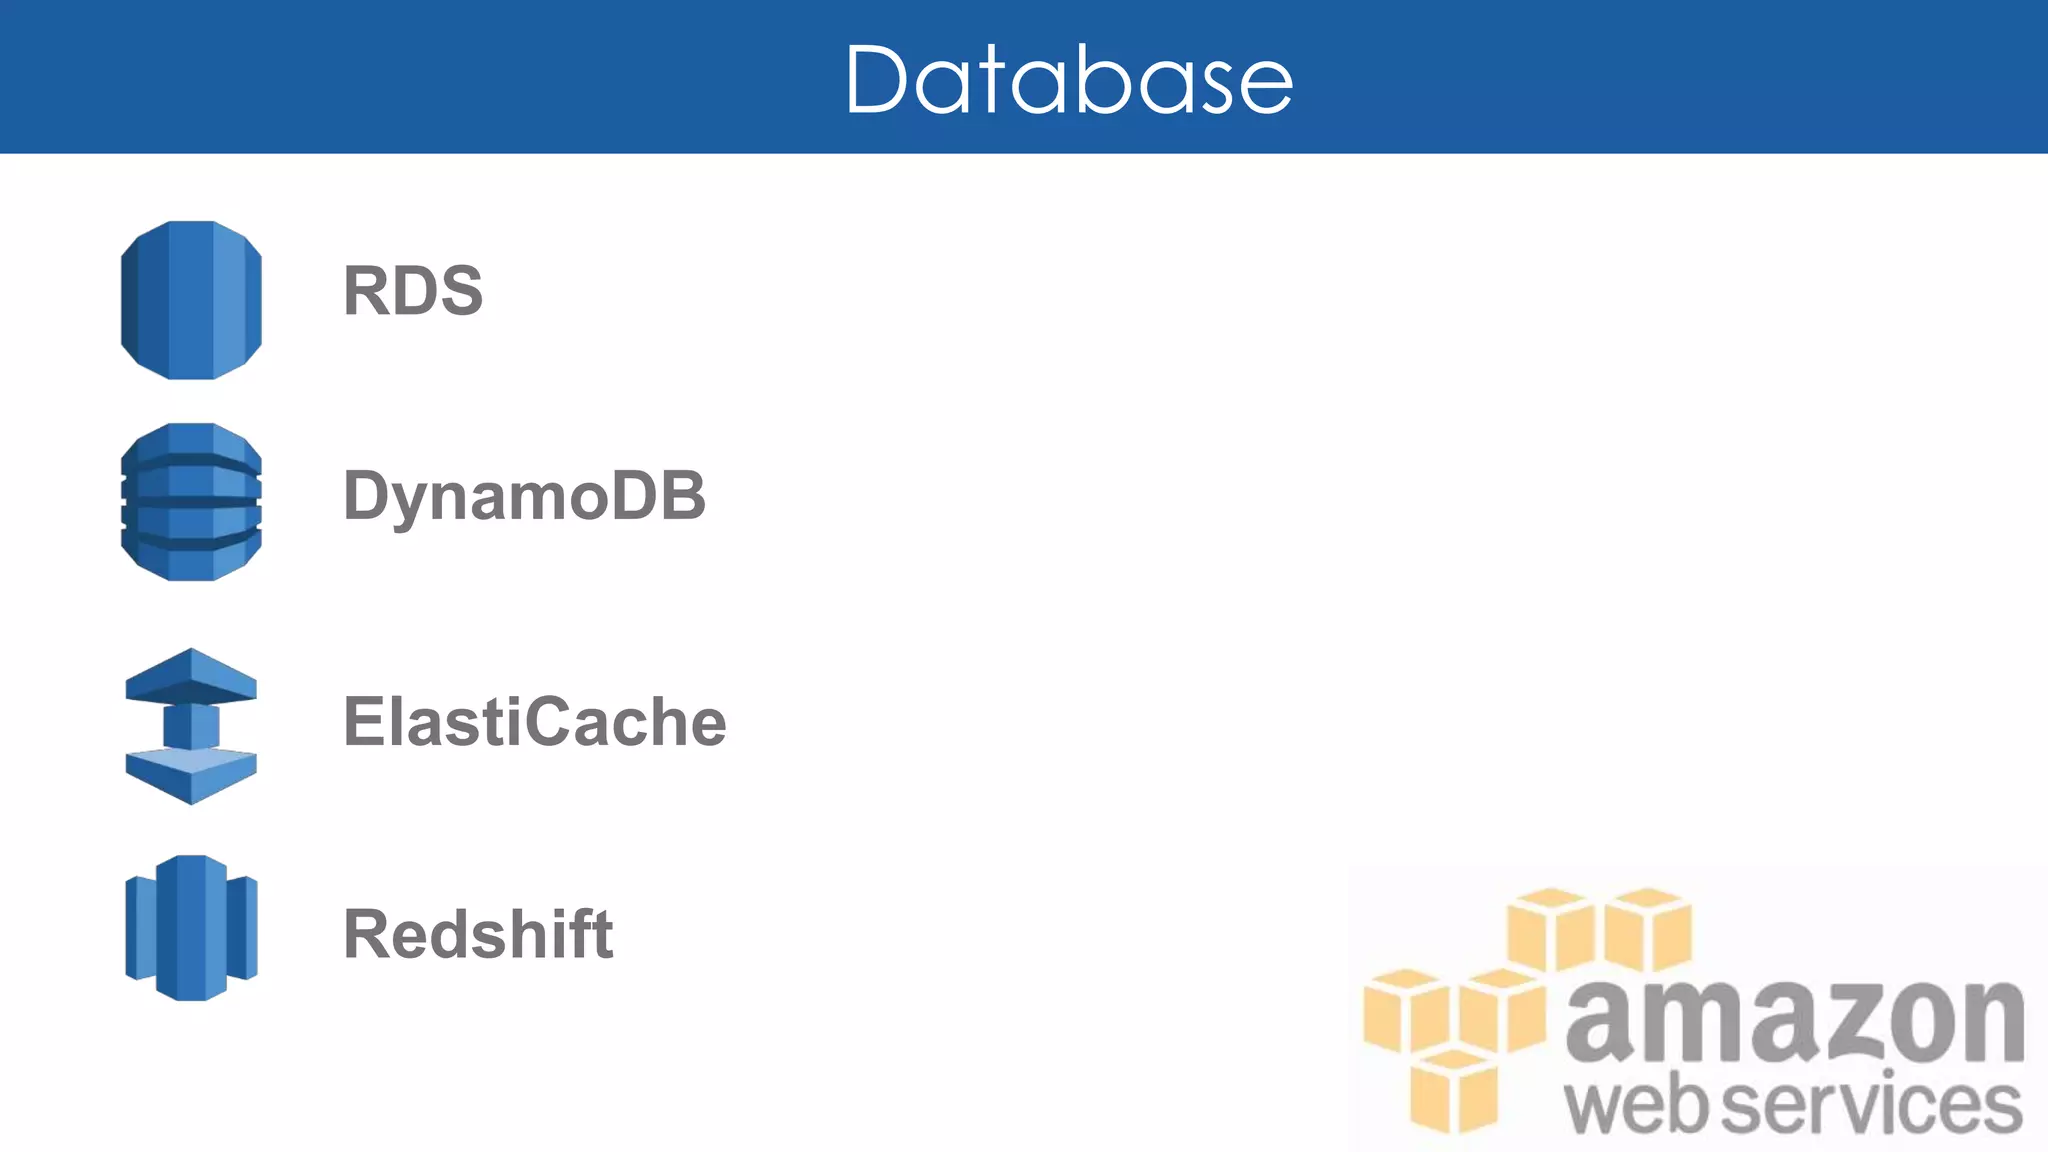Select the Redshift text label
The image size is (2048, 1152).
pyautogui.click(x=478, y=934)
